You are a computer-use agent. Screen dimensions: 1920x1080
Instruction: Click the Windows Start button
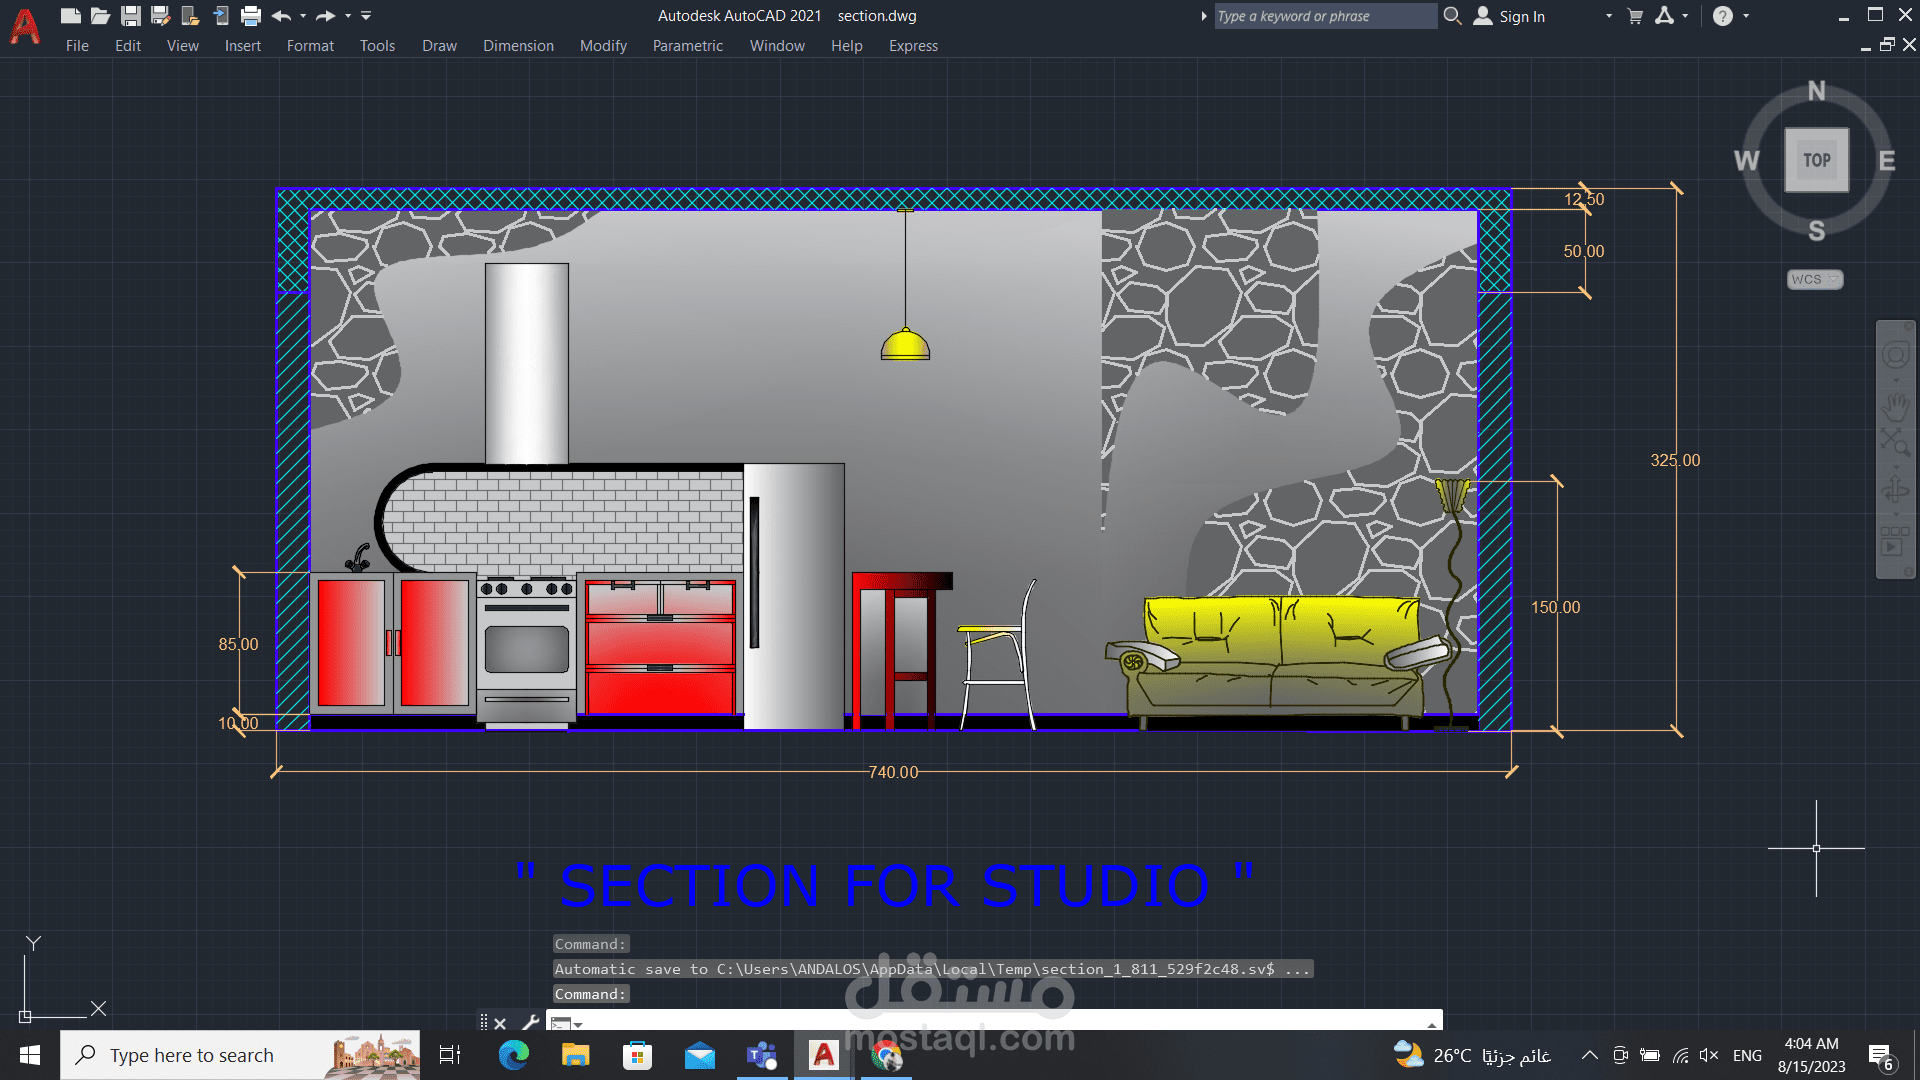point(30,1055)
